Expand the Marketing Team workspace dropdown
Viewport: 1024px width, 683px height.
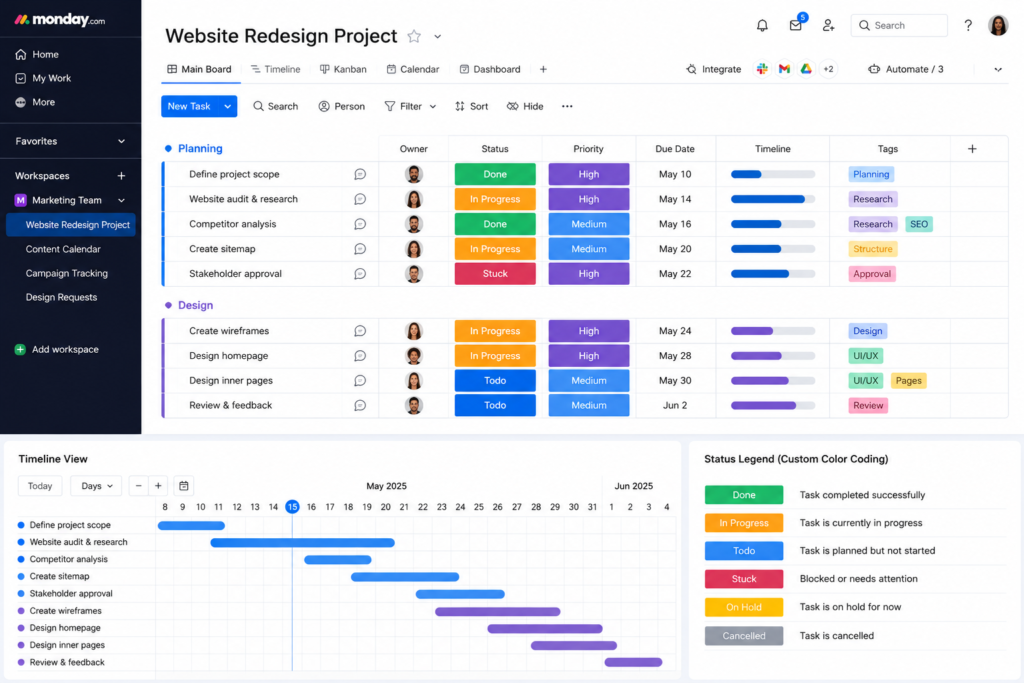121,200
